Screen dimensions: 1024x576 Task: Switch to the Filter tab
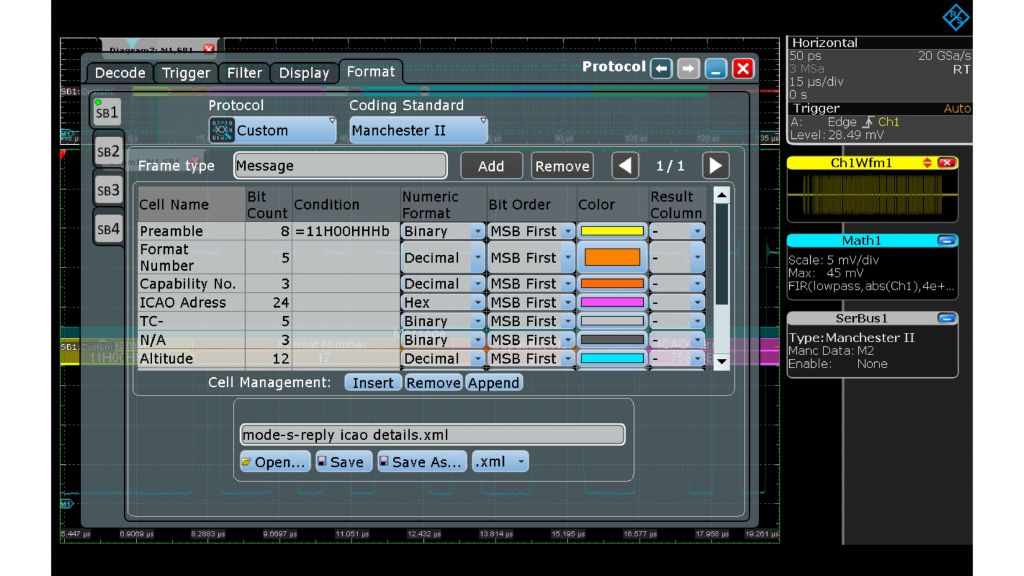click(x=244, y=73)
